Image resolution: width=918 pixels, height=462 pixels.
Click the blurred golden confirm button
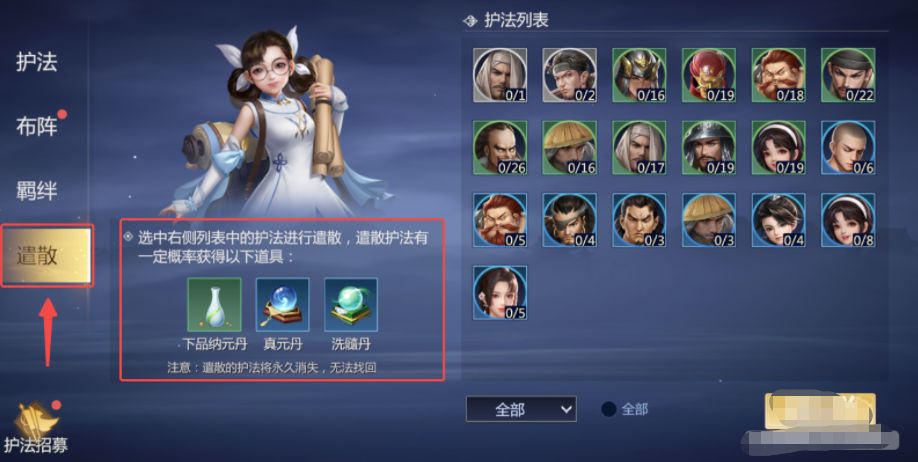pyautogui.click(x=820, y=411)
